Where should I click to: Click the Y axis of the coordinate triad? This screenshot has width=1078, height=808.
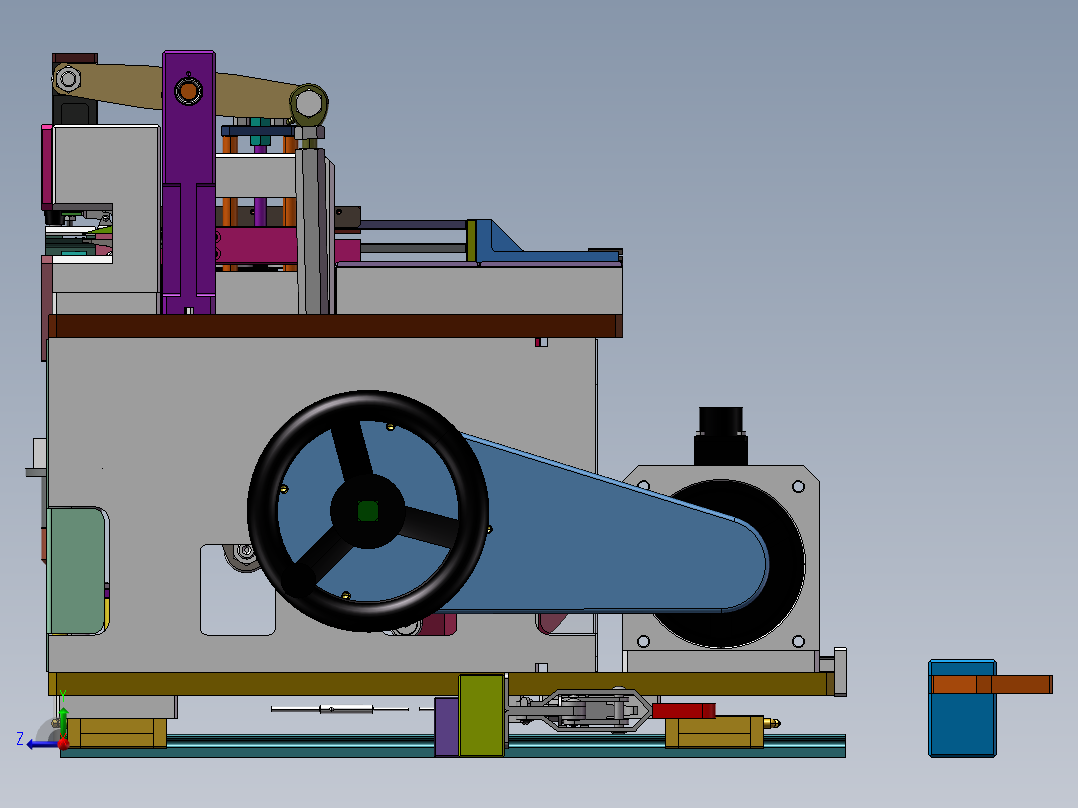63,721
